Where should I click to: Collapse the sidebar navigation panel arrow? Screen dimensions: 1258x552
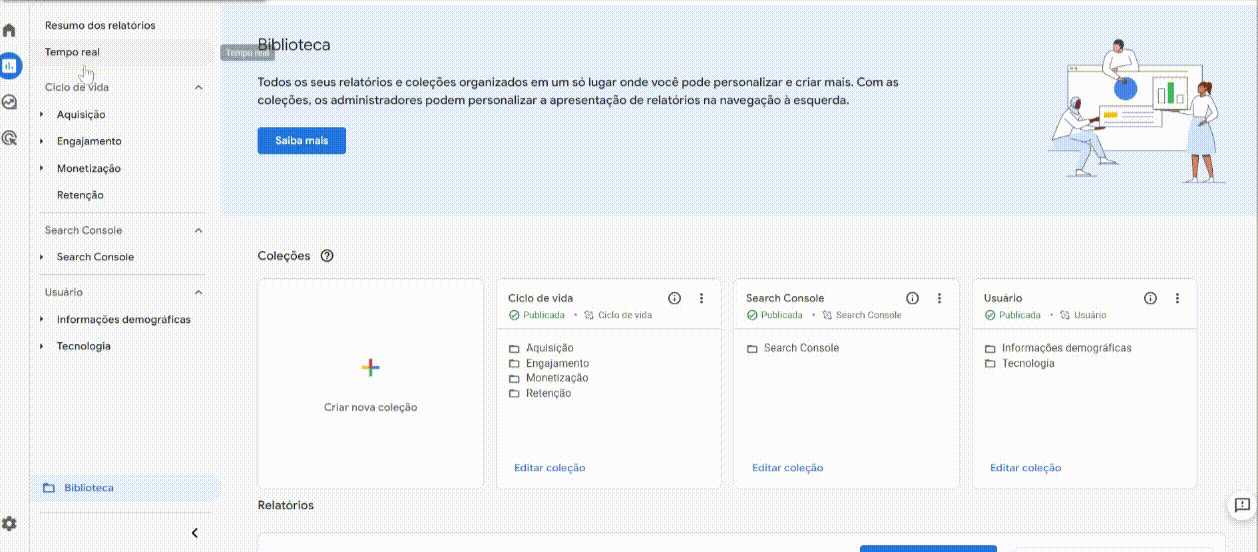pyautogui.click(x=195, y=533)
